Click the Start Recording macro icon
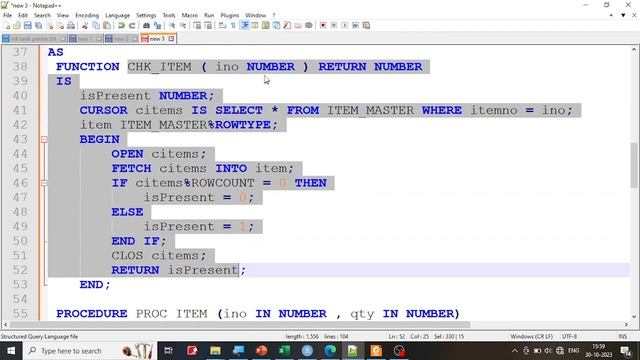This screenshot has height=360, width=640. tap(323, 25)
